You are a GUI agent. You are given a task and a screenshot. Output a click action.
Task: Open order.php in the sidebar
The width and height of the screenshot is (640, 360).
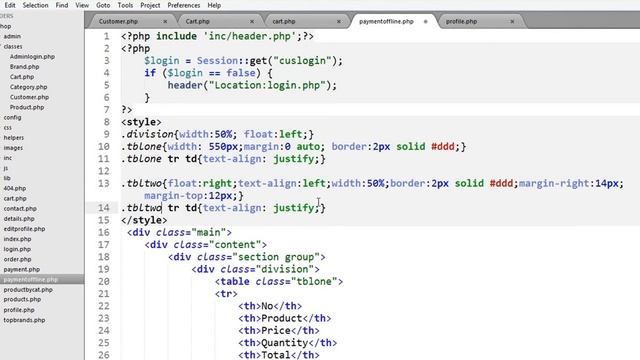tap(18, 259)
